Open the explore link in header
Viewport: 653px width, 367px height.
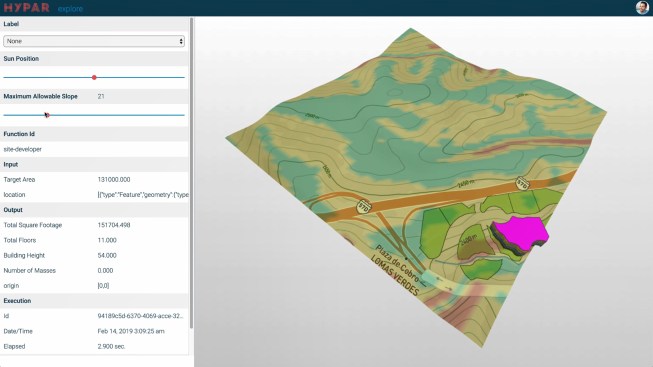click(70, 9)
